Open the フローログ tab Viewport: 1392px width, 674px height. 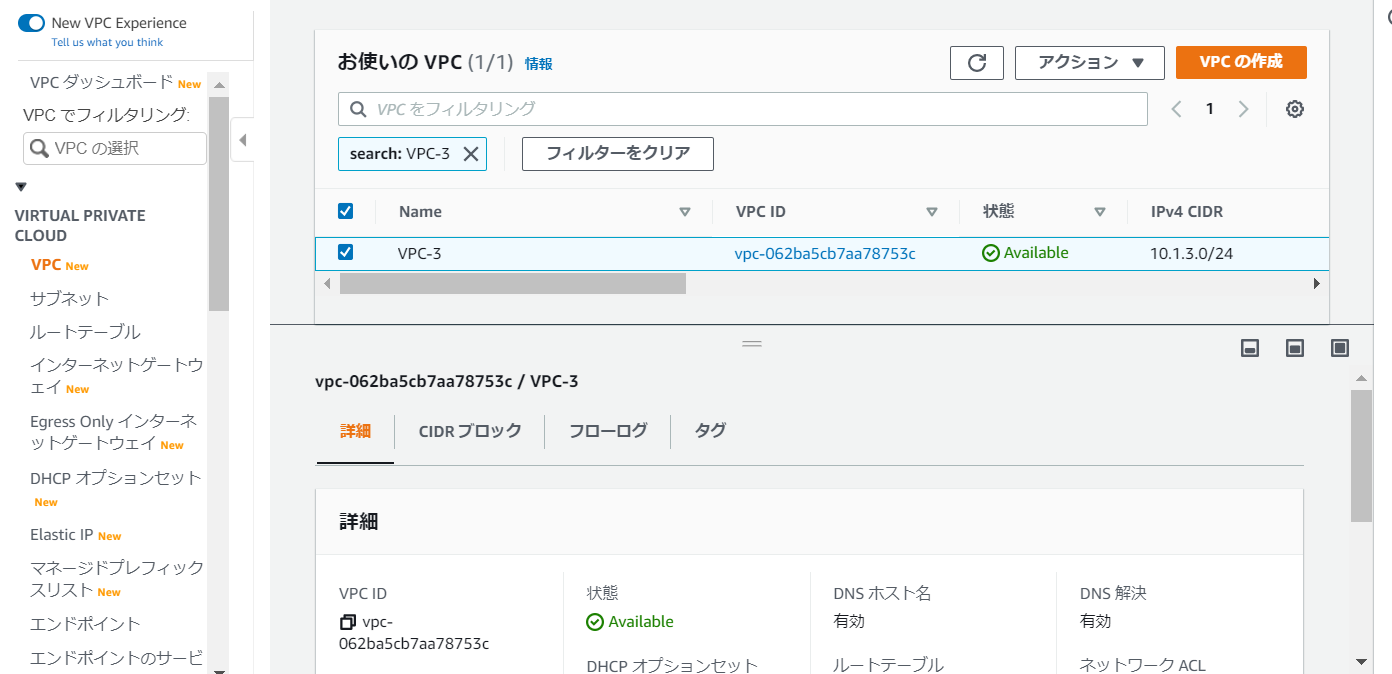pyautogui.click(x=607, y=431)
